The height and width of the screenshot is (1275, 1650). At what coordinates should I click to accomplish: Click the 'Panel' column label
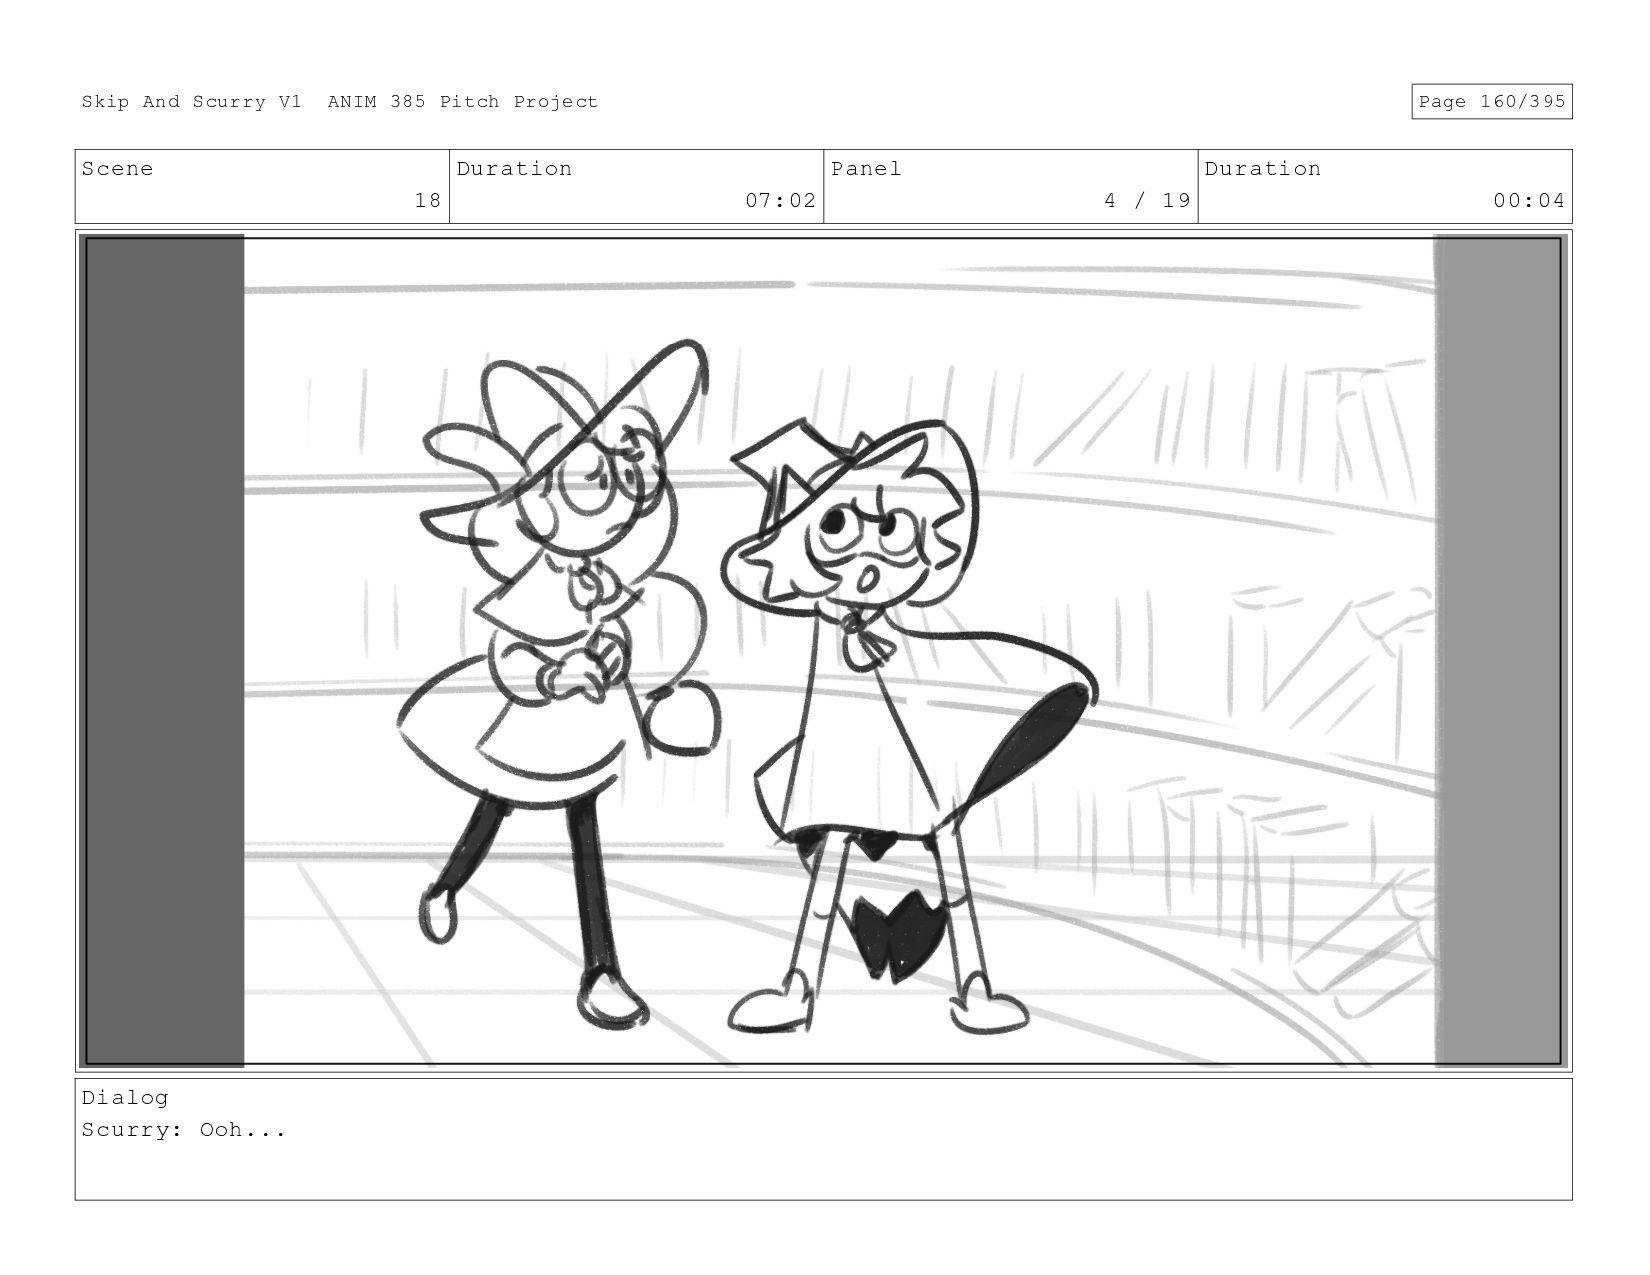click(x=866, y=169)
